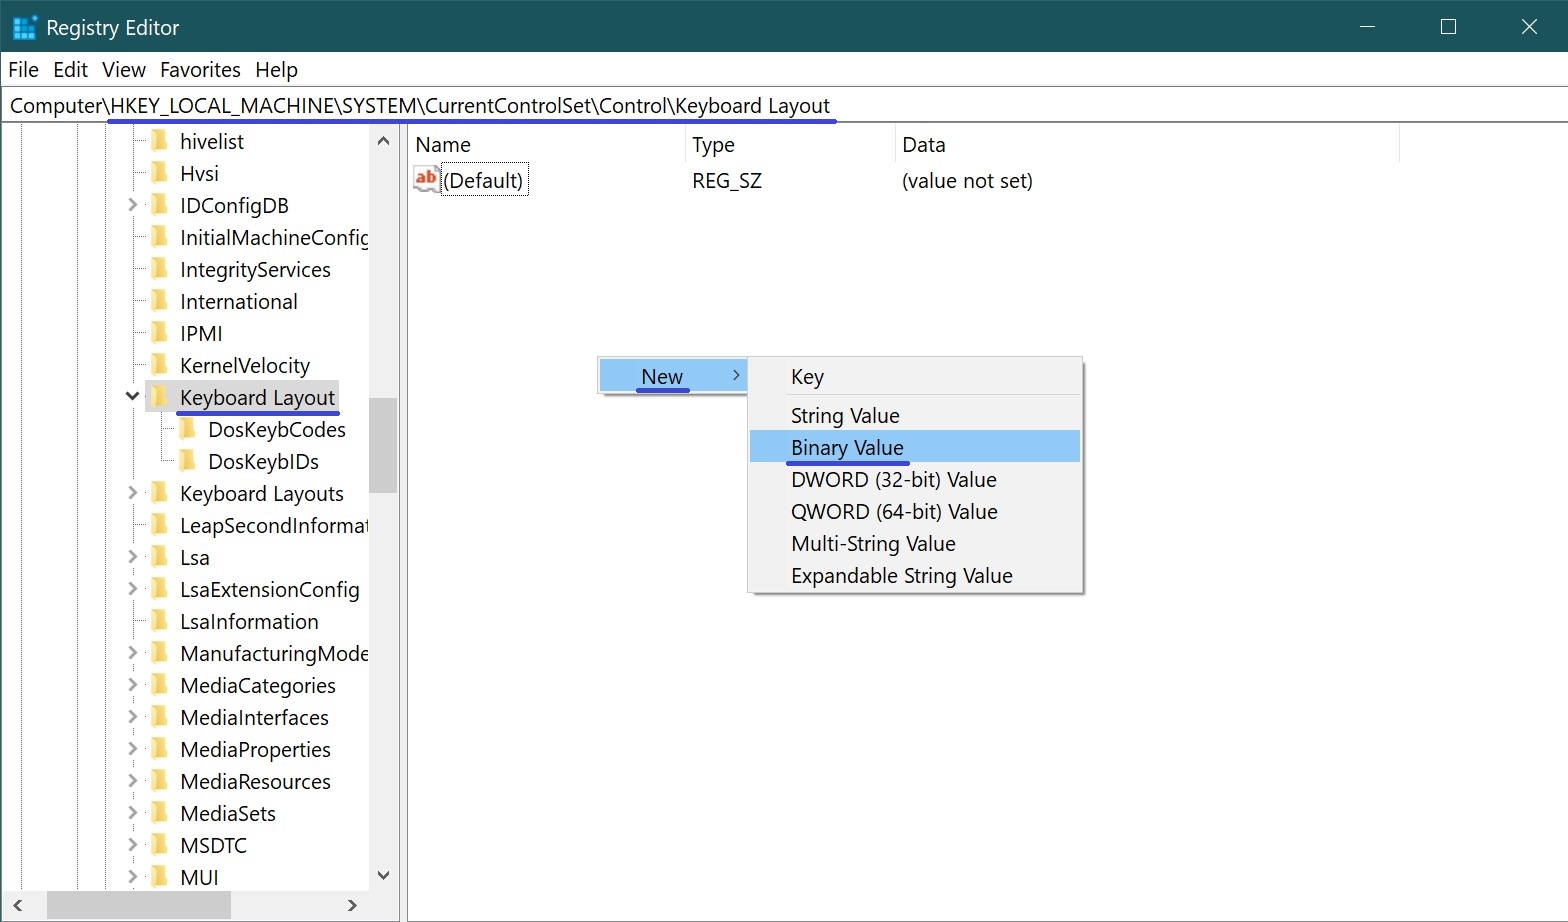This screenshot has height=922, width=1568.
Task: Choose DWORD (32-bit) Value
Action: coord(915,479)
